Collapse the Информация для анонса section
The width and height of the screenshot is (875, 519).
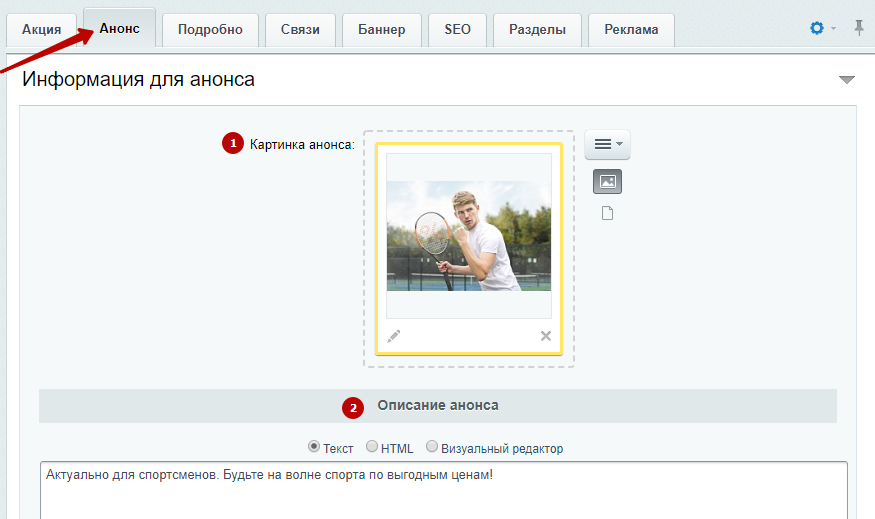coord(847,80)
